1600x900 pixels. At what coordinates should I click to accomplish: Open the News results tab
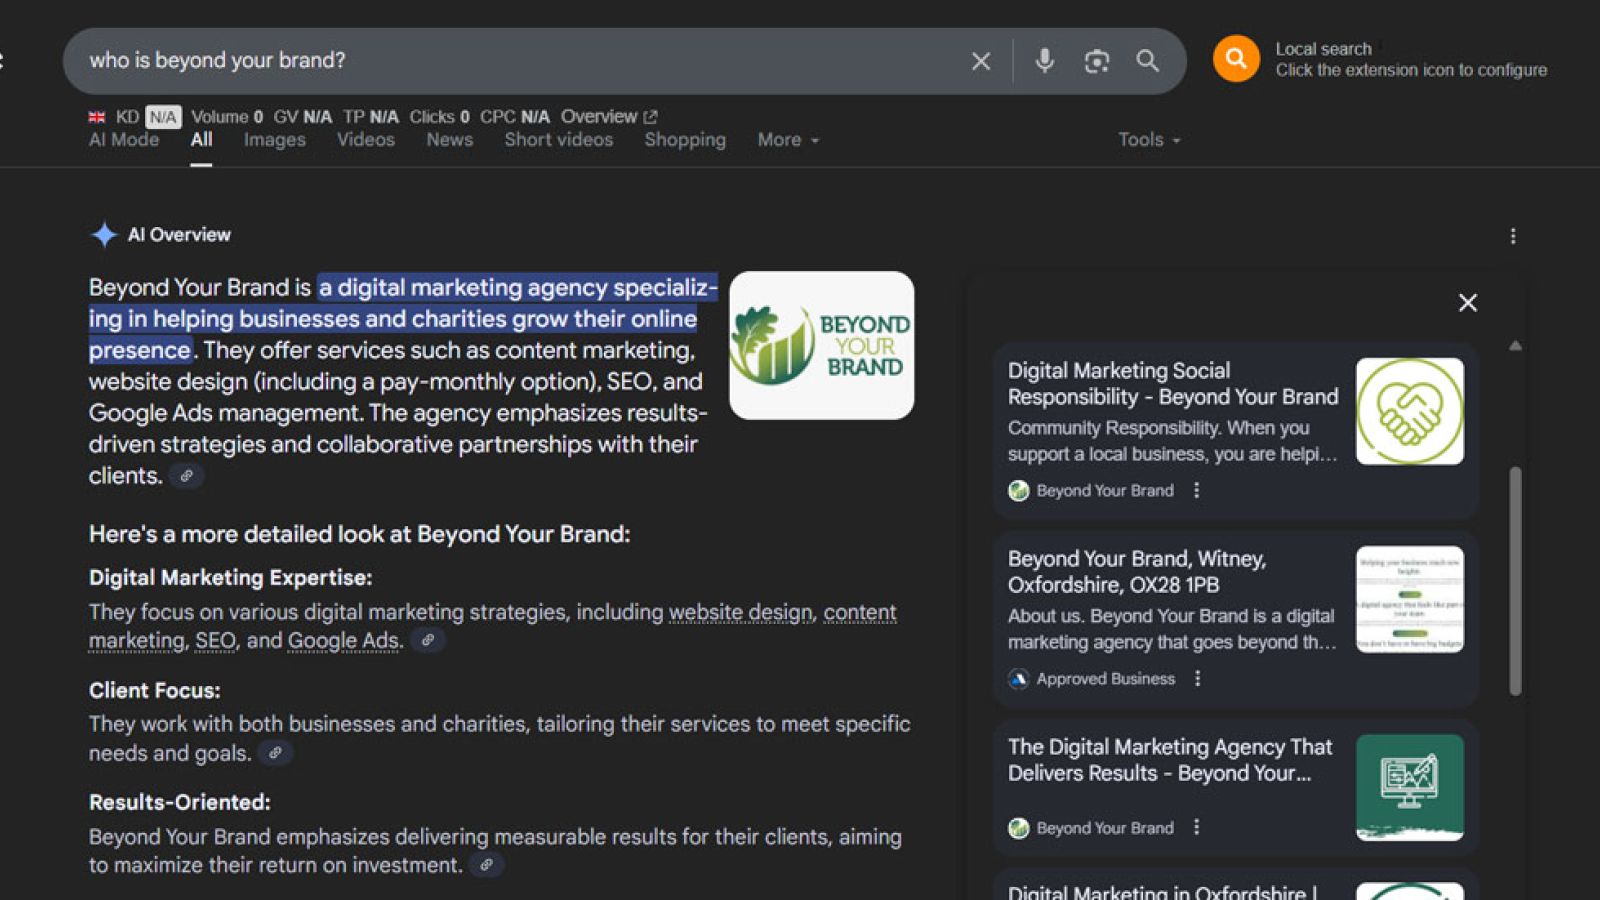[x=450, y=140]
